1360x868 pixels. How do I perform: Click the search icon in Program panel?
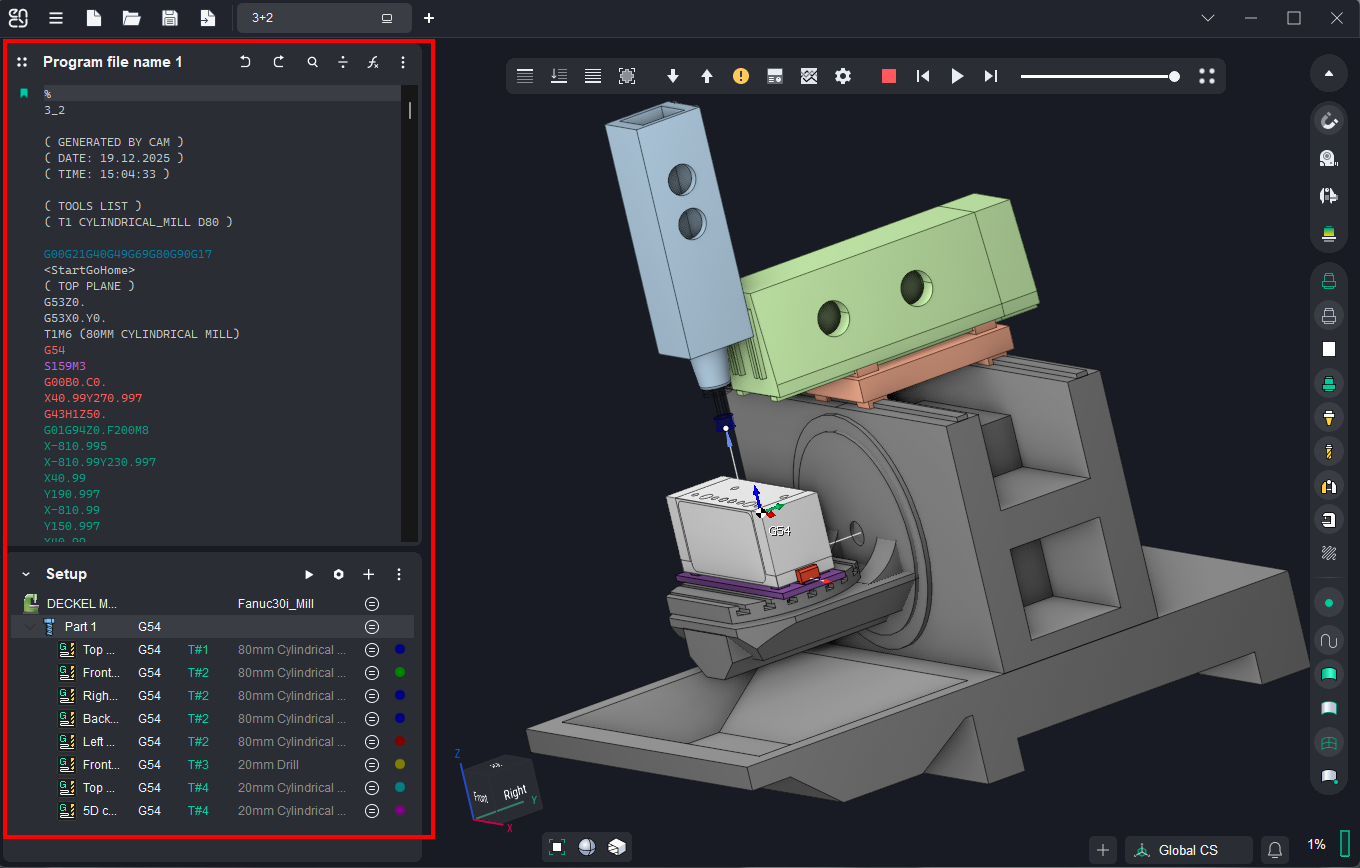[x=313, y=62]
